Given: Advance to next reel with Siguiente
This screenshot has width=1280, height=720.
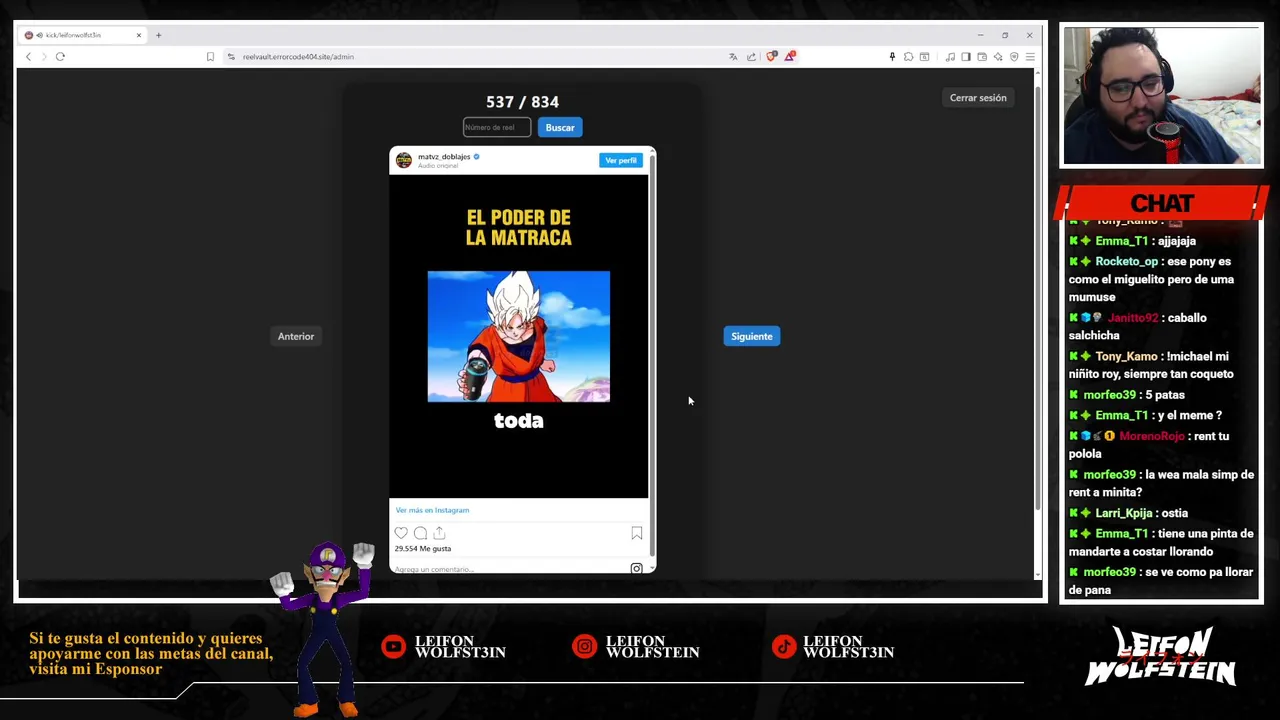Looking at the screenshot, I should 752,336.
